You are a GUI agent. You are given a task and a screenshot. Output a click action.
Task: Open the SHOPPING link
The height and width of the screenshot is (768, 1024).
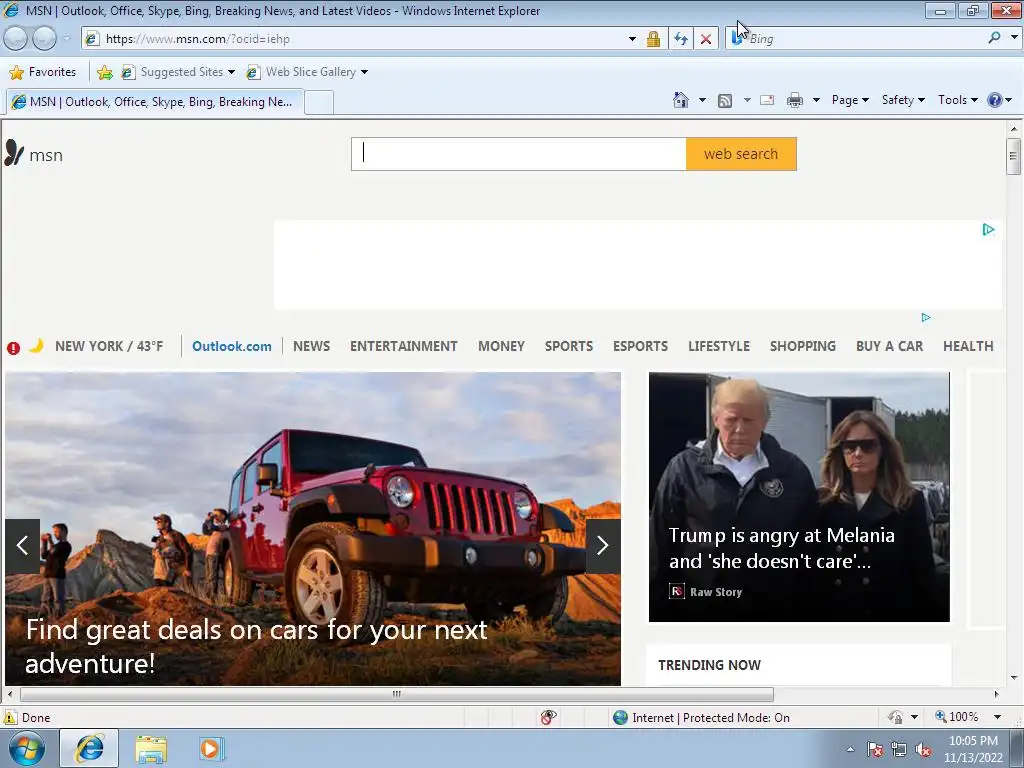click(x=803, y=346)
